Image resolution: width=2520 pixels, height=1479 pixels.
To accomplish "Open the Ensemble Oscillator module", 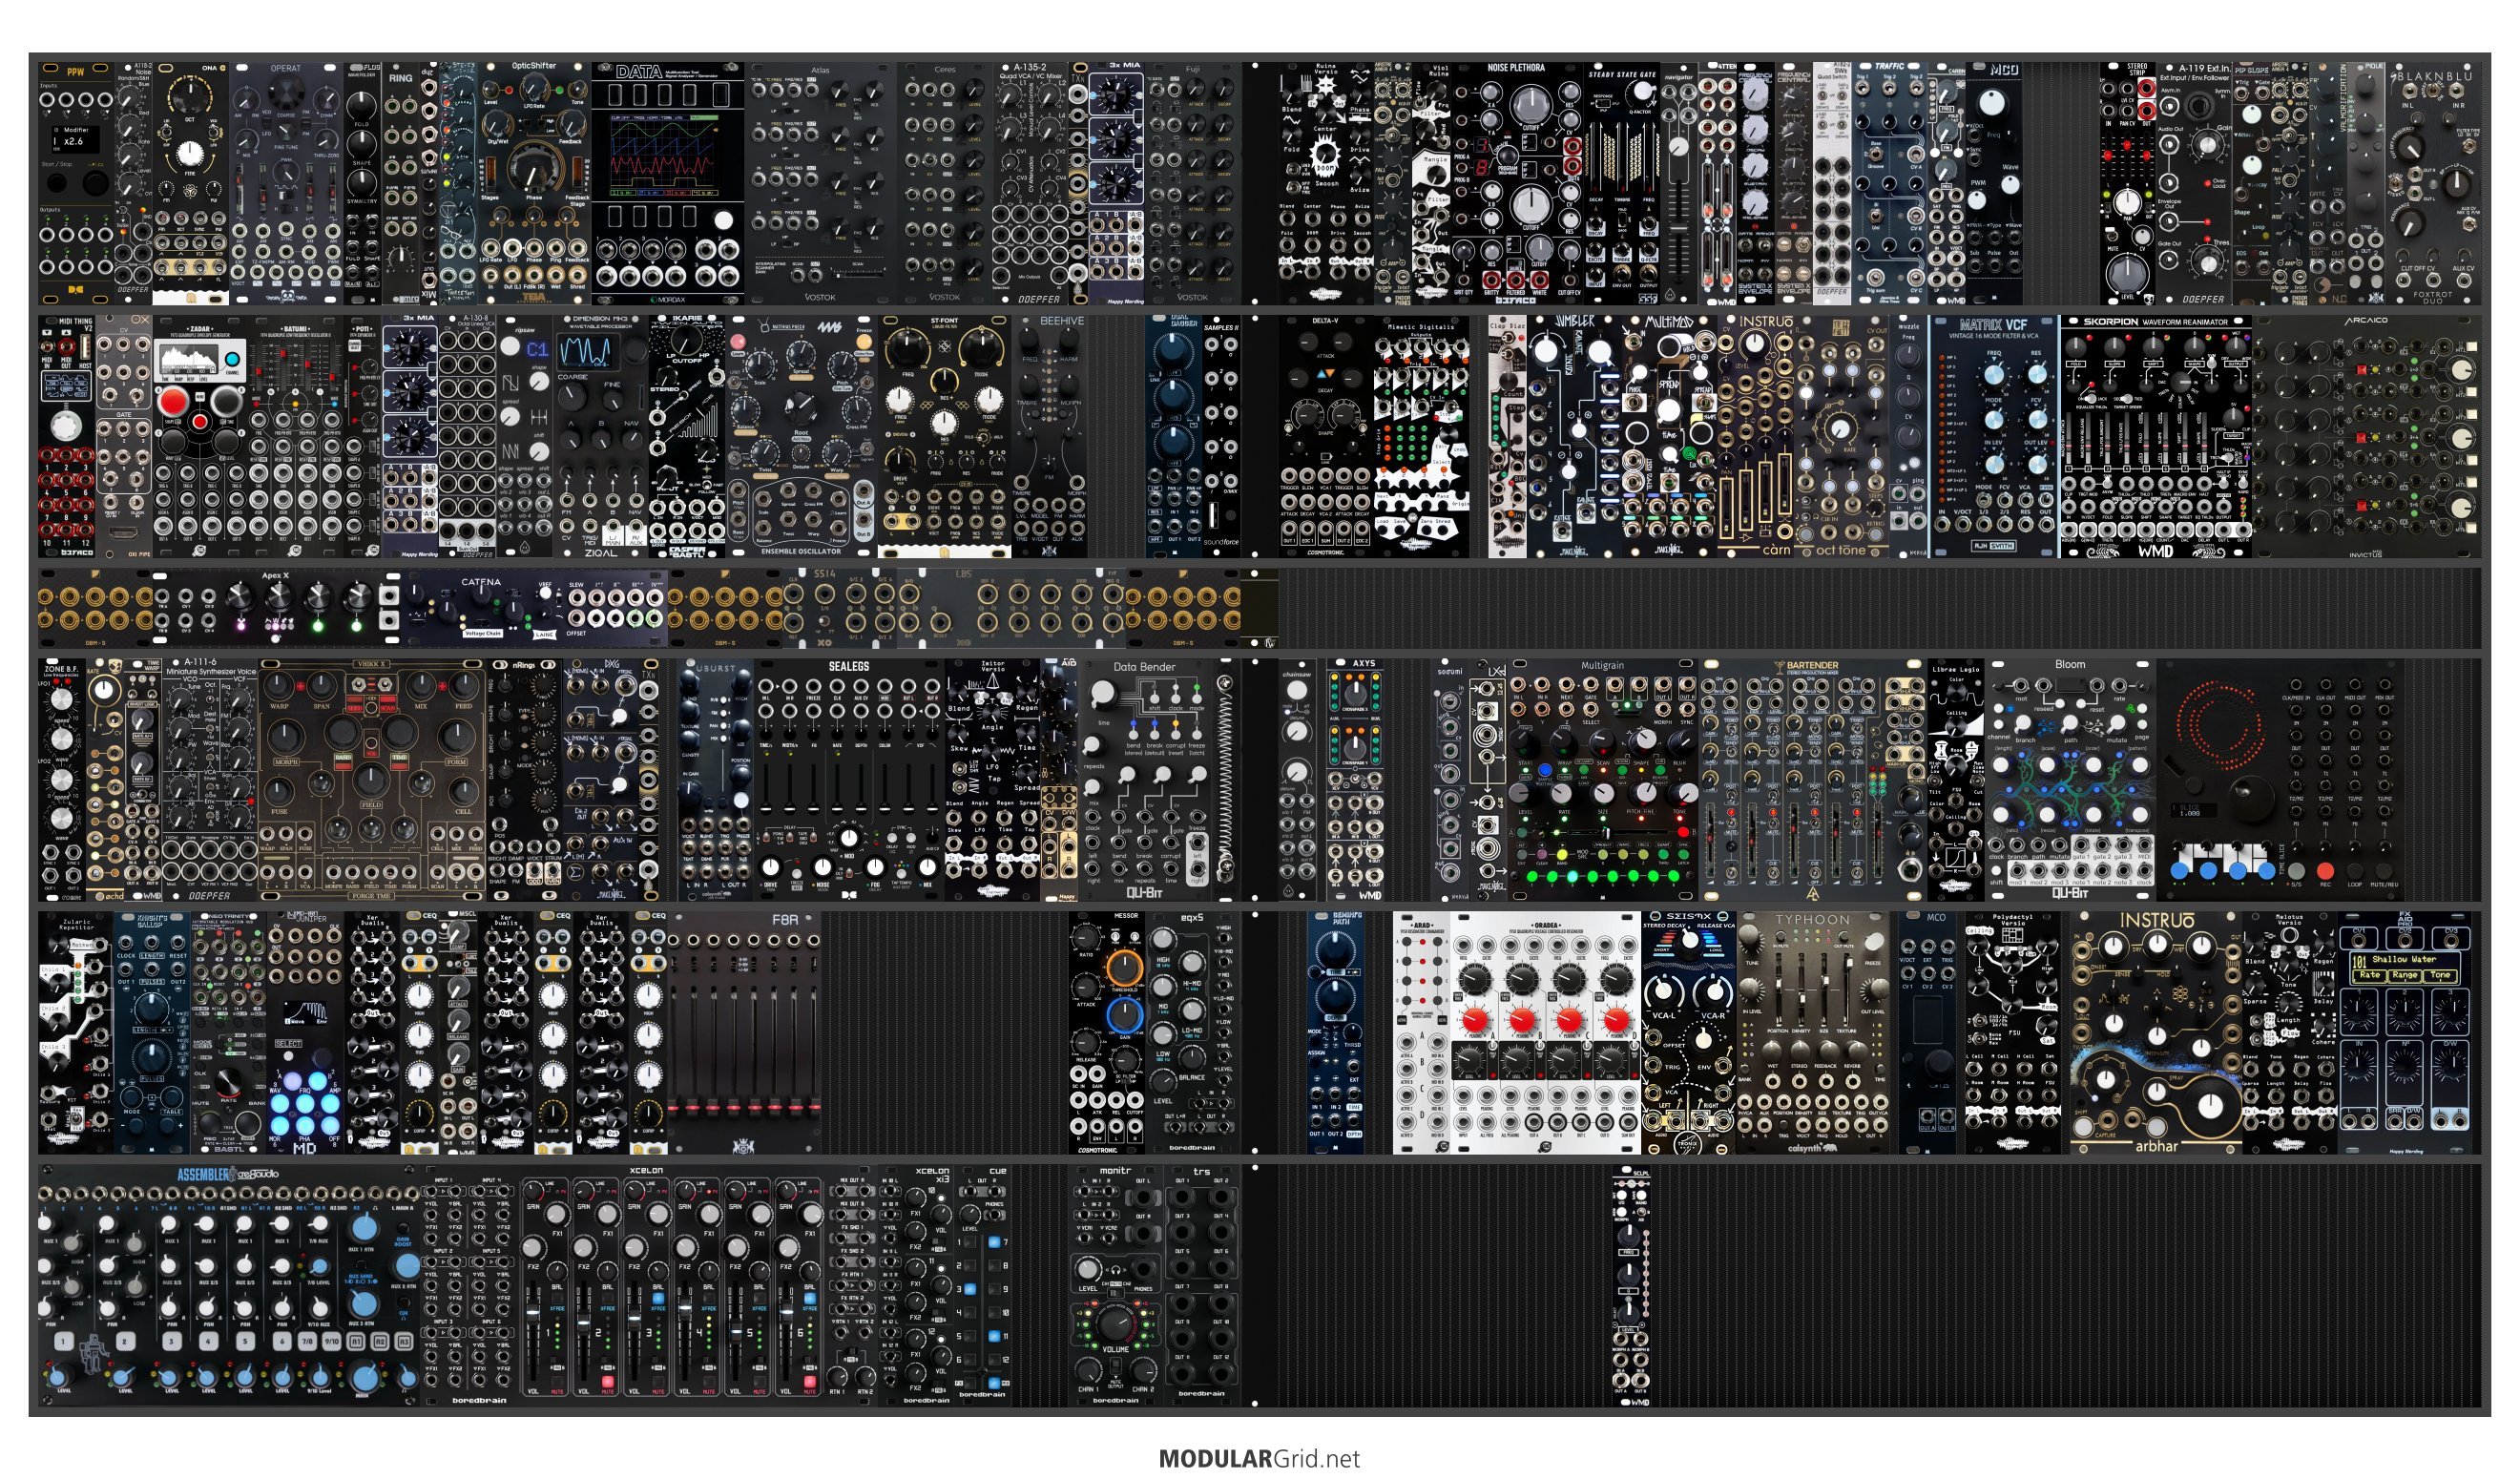I will 801,436.
